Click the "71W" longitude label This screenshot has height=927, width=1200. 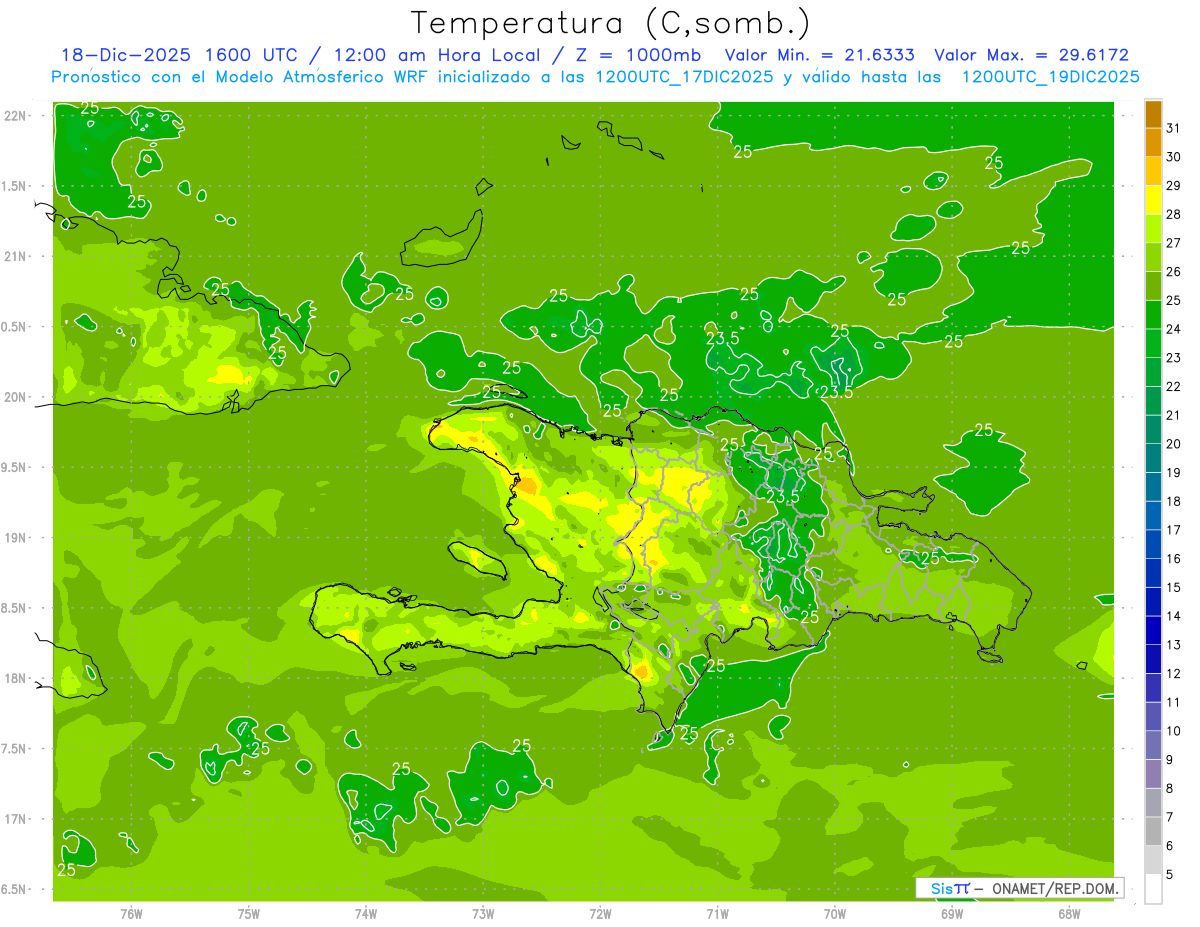point(717,913)
